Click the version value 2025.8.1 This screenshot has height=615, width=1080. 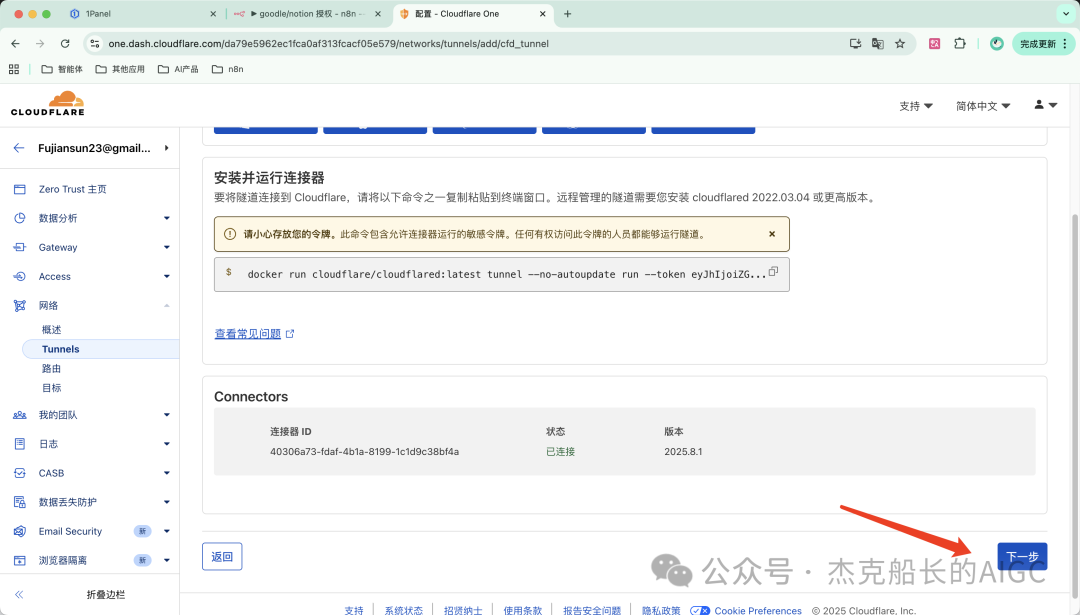(x=683, y=452)
